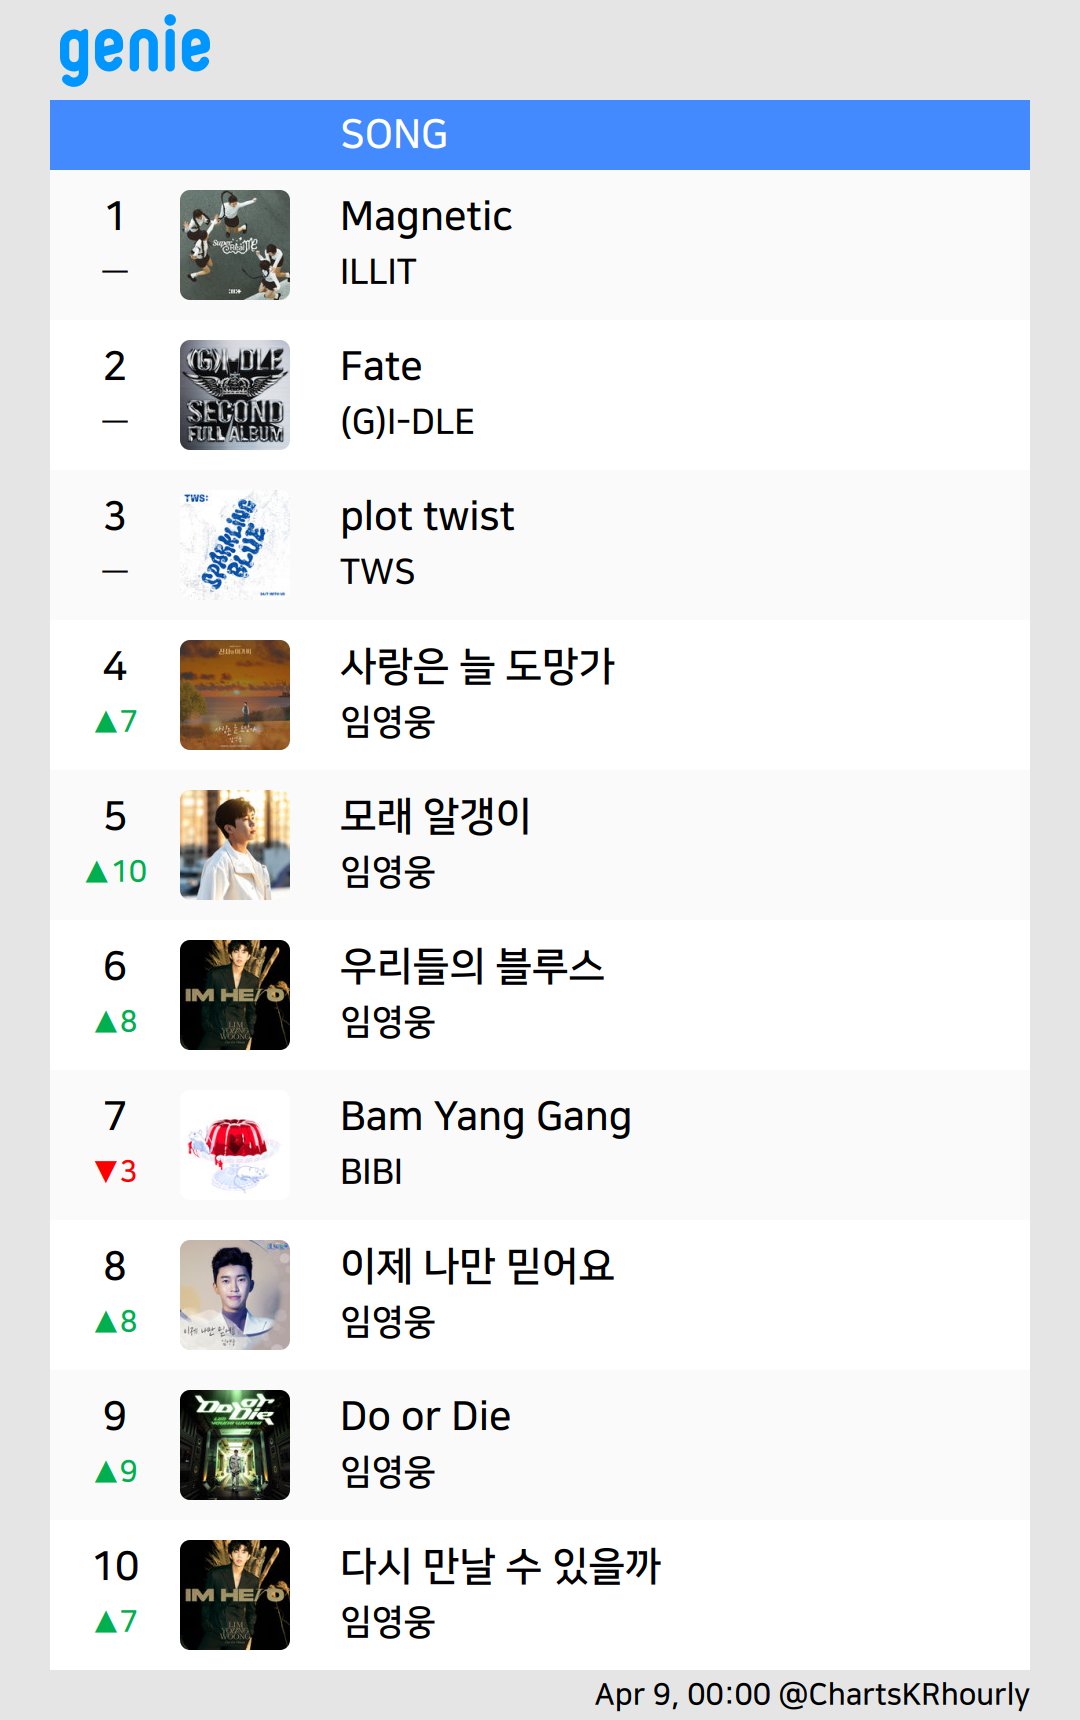Click the SONG column header
Image resolution: width=1080 pixels, height=1720 pixels.
pyautogui.click(x=394, y=134)
